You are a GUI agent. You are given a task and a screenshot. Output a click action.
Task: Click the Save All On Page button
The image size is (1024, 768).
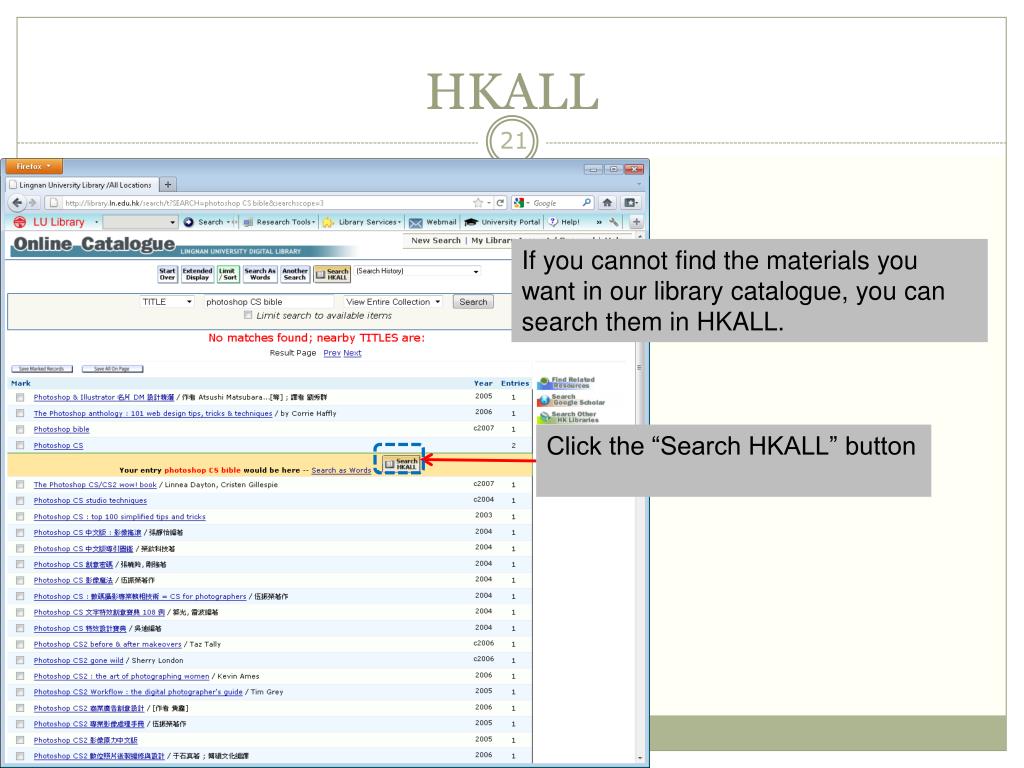(112, 369)
